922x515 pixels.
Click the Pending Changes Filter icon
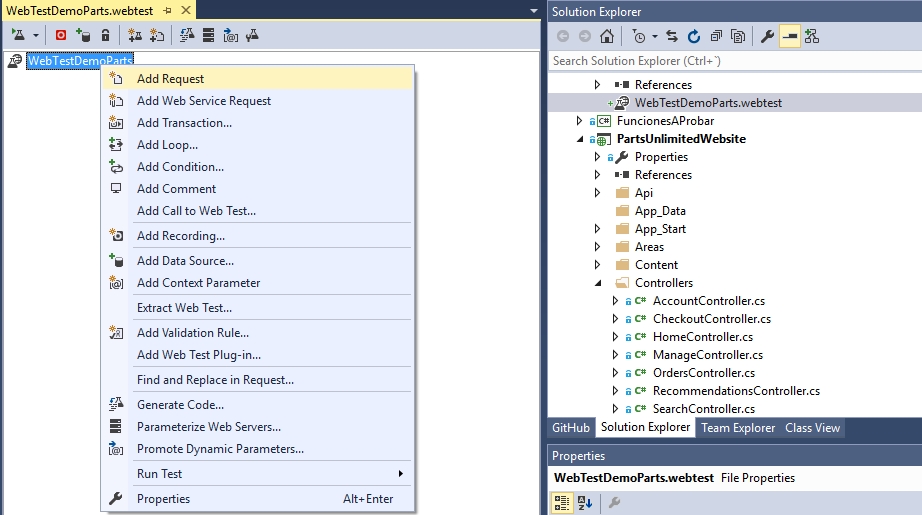[639, 36]
